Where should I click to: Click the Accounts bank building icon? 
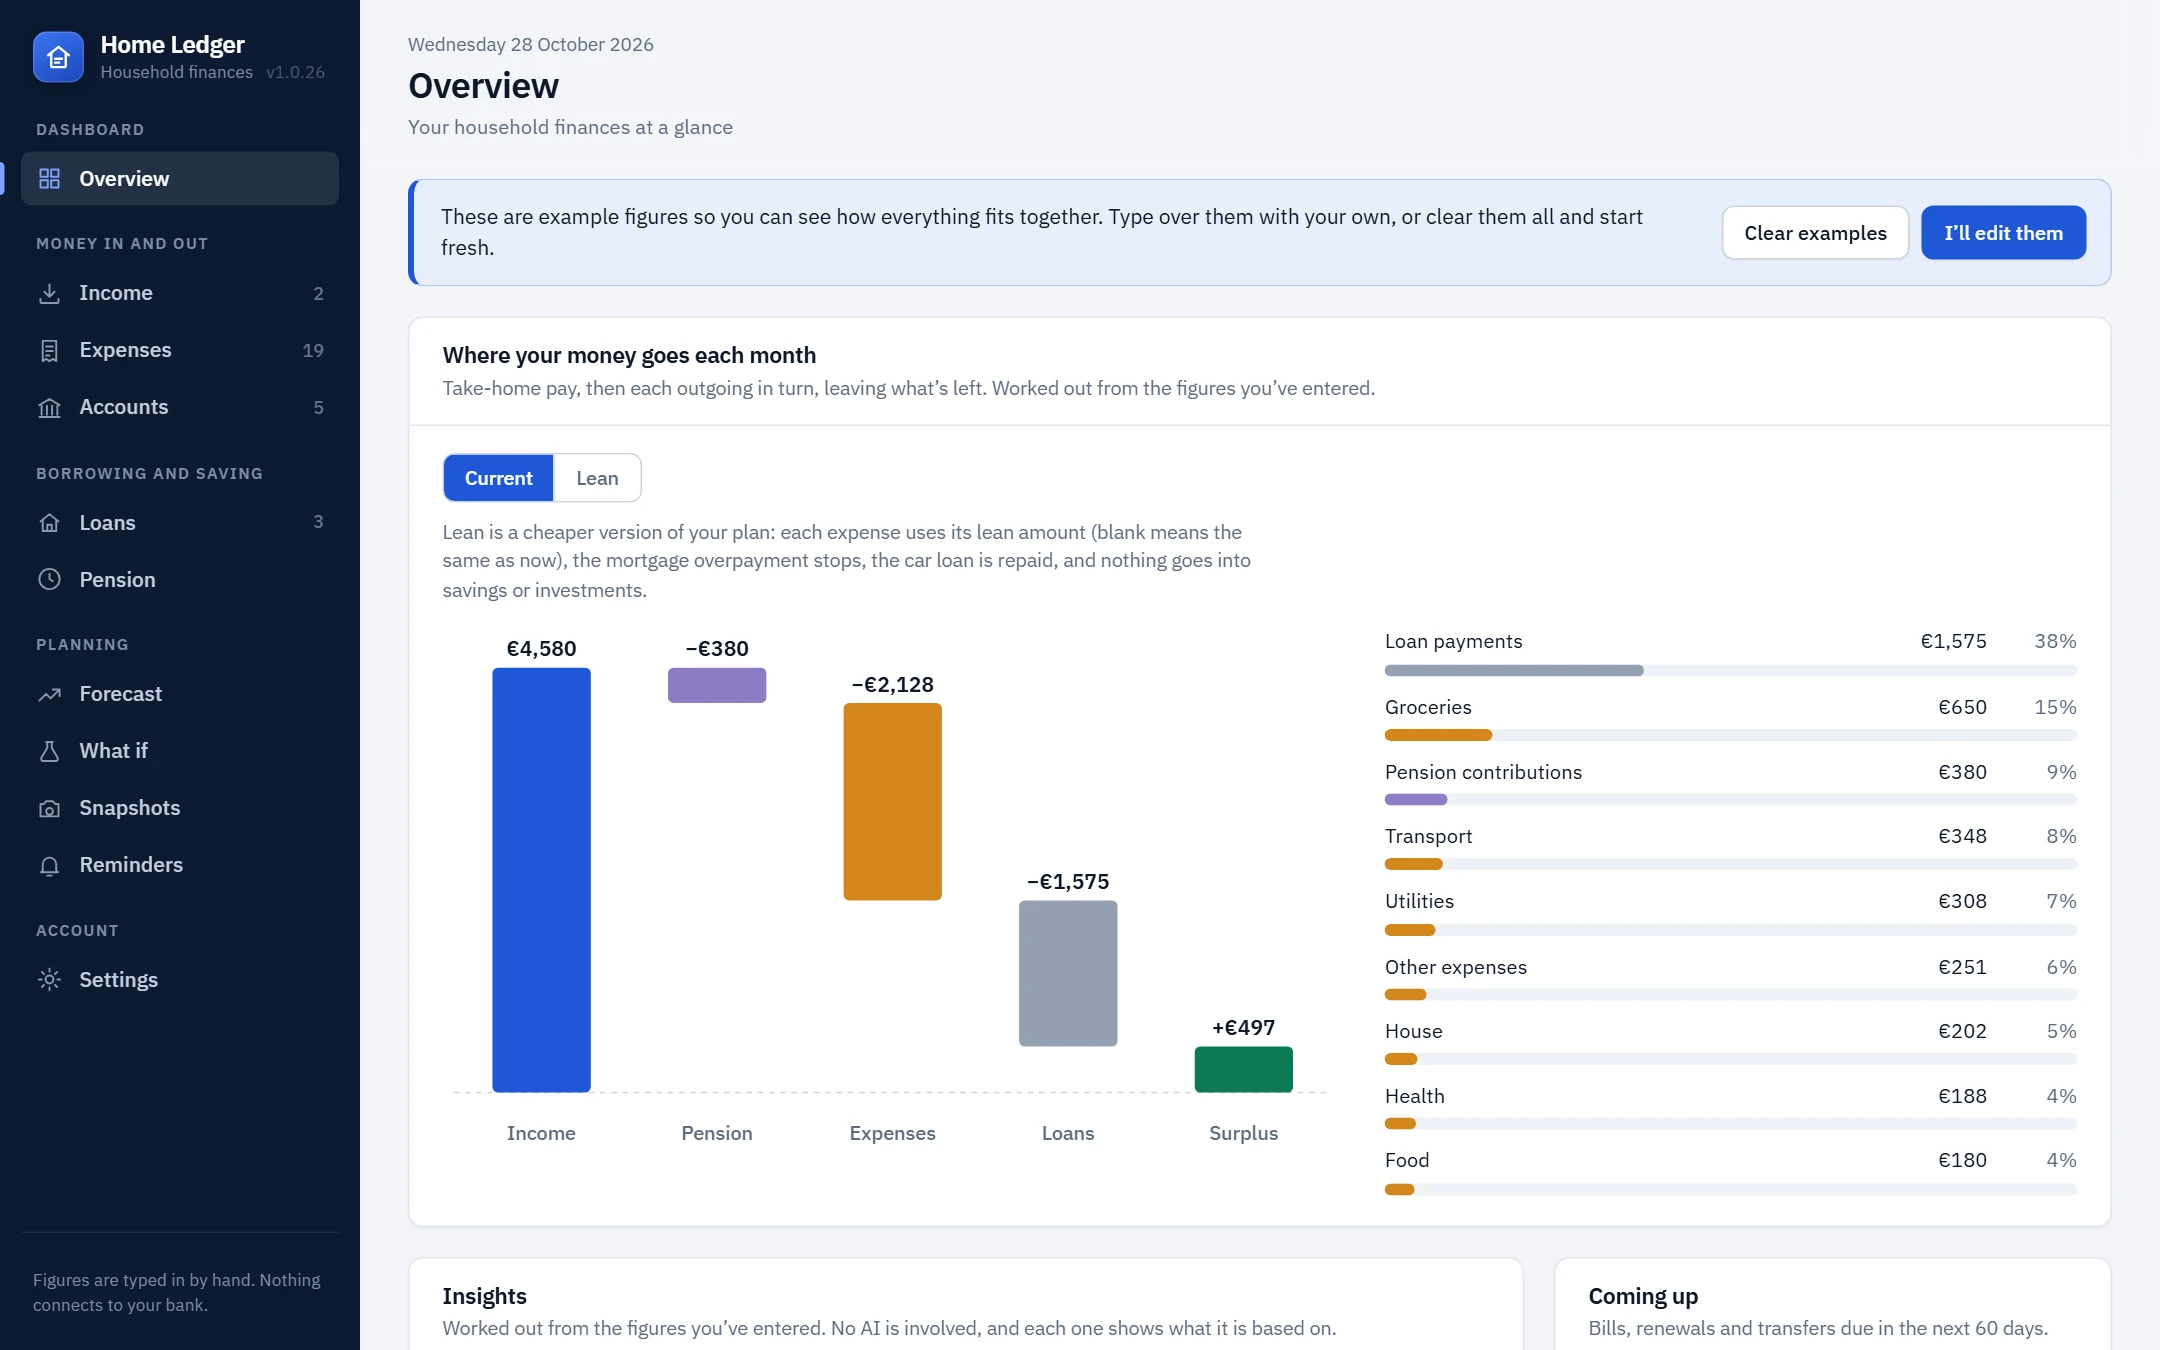pyautogui.click(x=49, y=407)
